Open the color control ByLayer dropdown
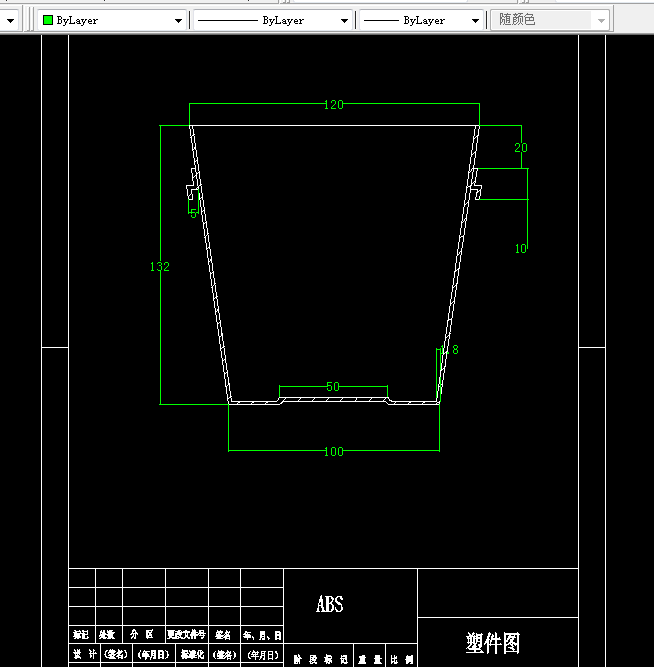The height and width of the screenshot is (667, 654). pos(112,20)
